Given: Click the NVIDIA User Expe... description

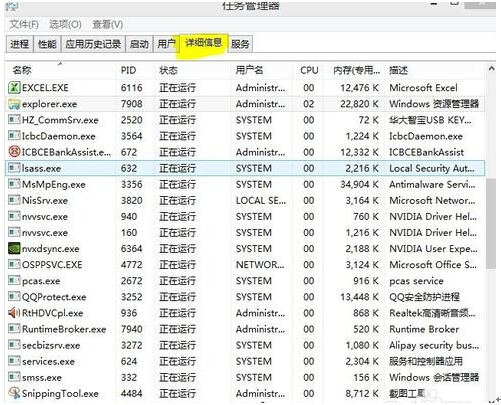Looking at the screenshot, I should (433, 249).
